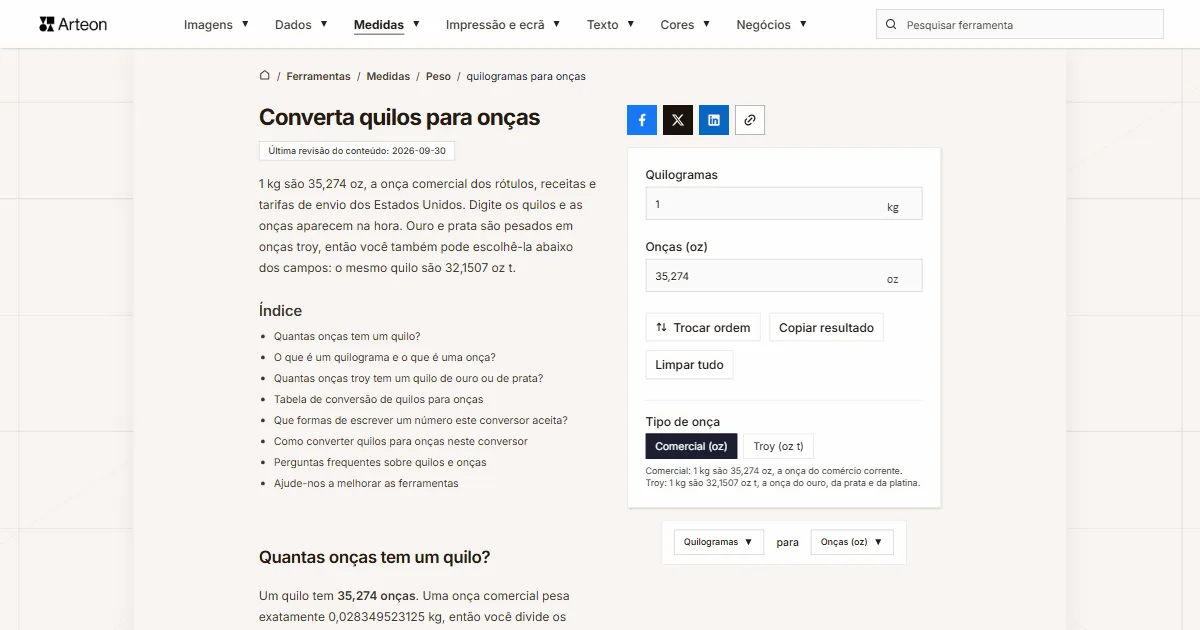Jump to Que formas de escrever section
This screenshot has height=630, width=1200.
pyautogui.click(x=421, y=420)
